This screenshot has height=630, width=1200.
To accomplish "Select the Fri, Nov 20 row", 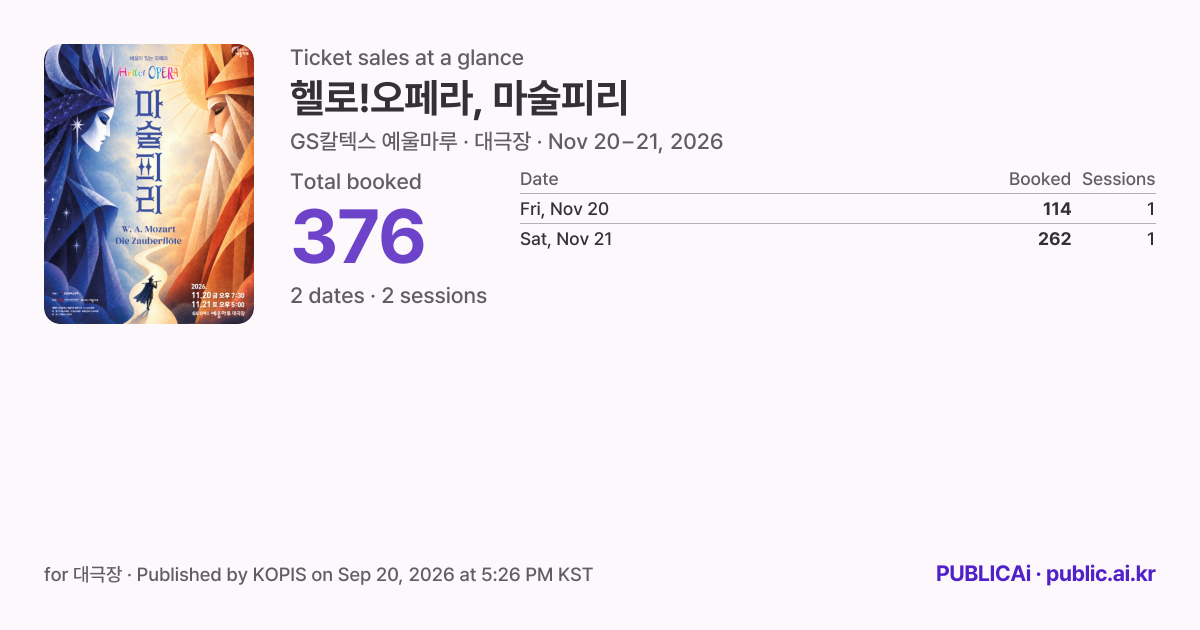I will [837, 209].
